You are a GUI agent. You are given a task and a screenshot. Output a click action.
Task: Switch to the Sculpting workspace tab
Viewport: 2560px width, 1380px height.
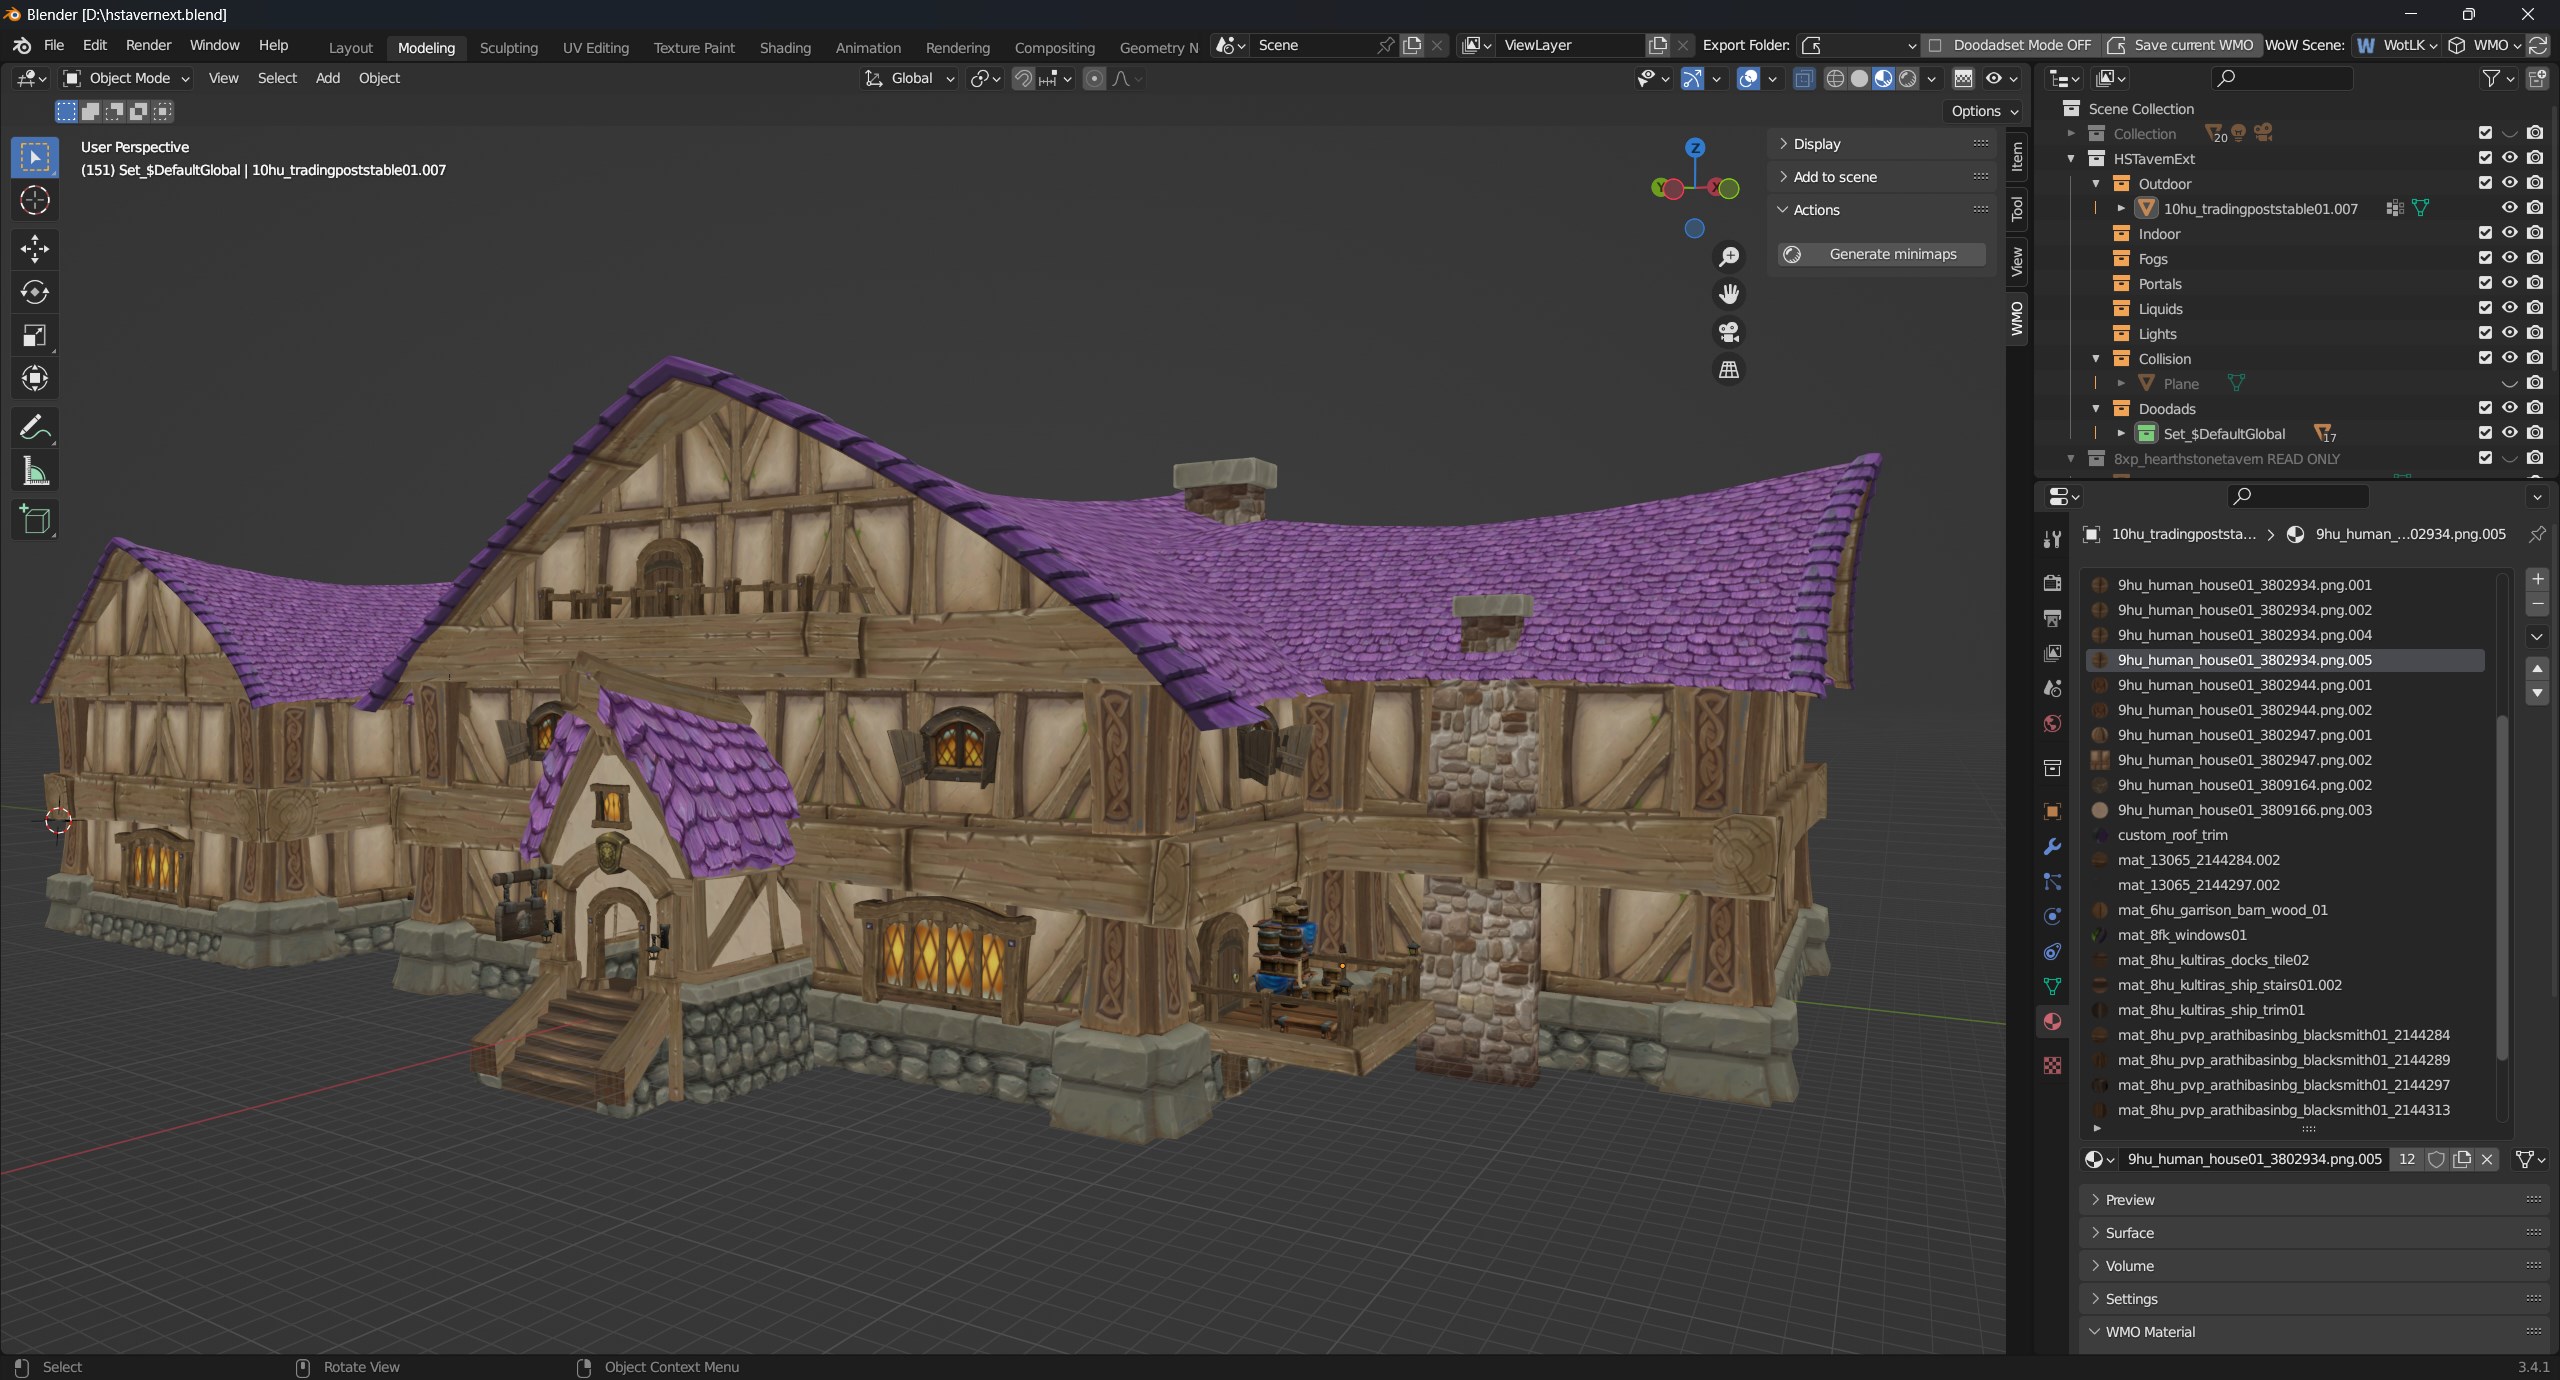pos(508,47)
